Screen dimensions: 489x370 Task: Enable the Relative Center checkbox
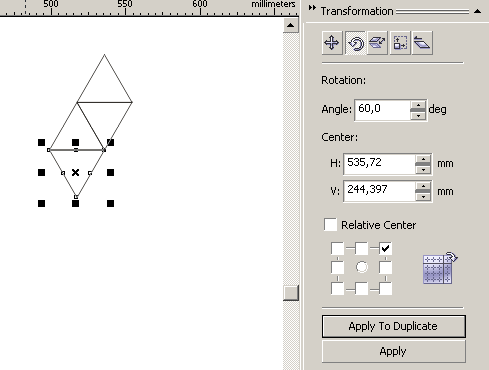[330, 225]
